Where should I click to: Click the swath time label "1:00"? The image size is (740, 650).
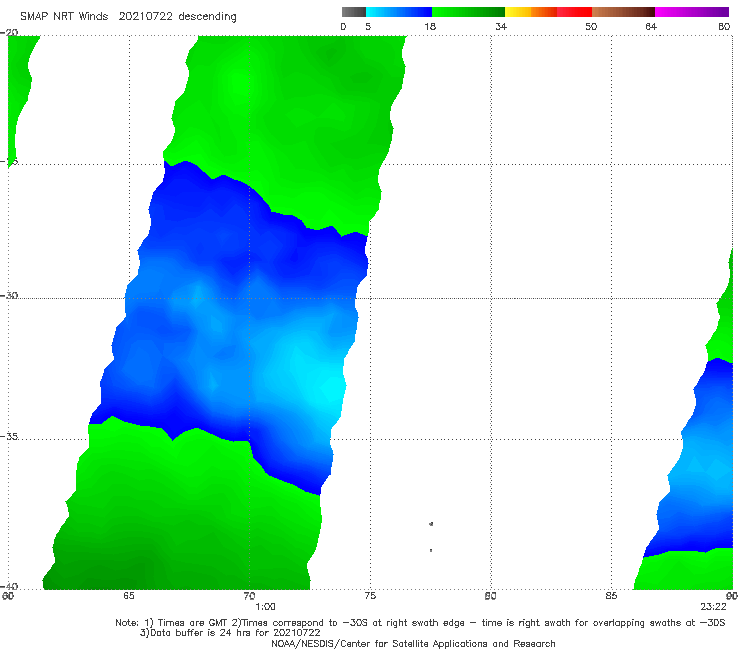click(265, 607)
